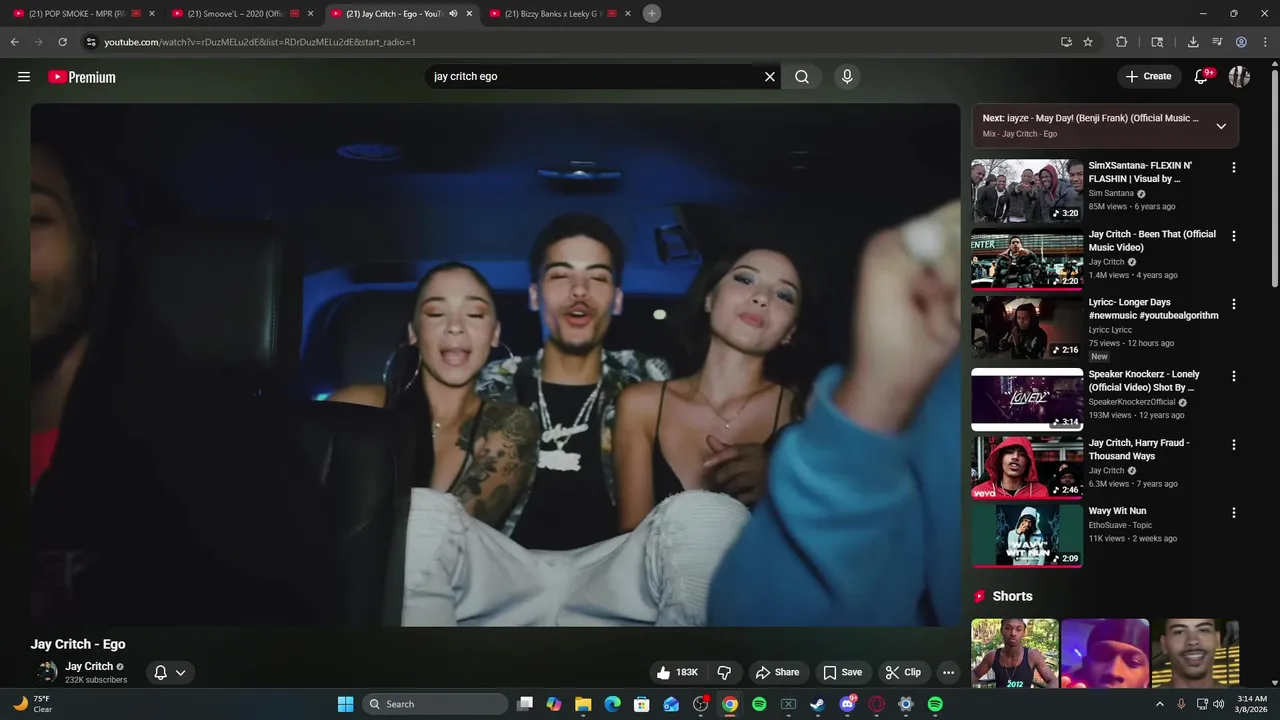The image size is (1280, 720).
Task: Open the Create menu
Action: pos(1148,76)
